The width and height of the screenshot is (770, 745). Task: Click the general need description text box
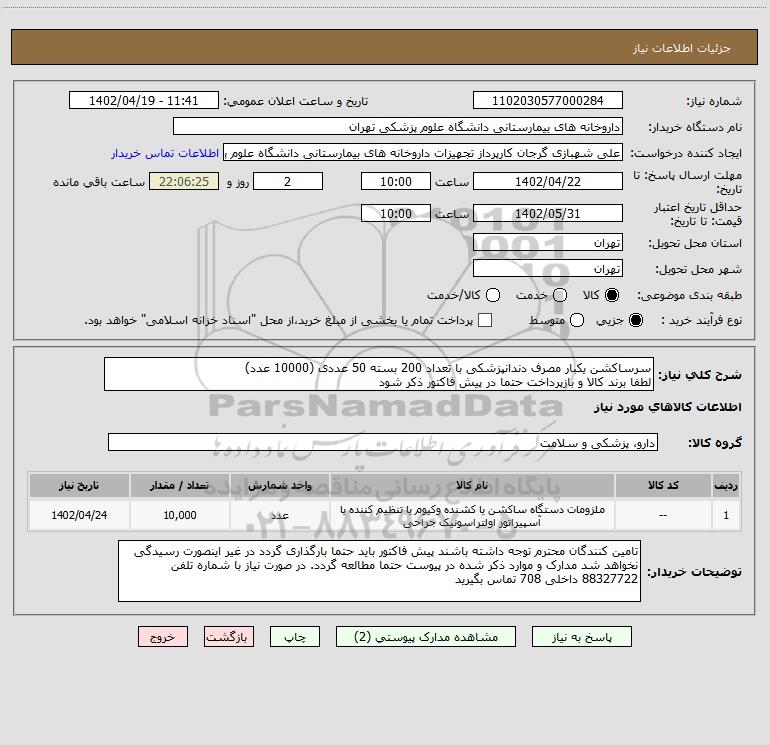[379, 375]
